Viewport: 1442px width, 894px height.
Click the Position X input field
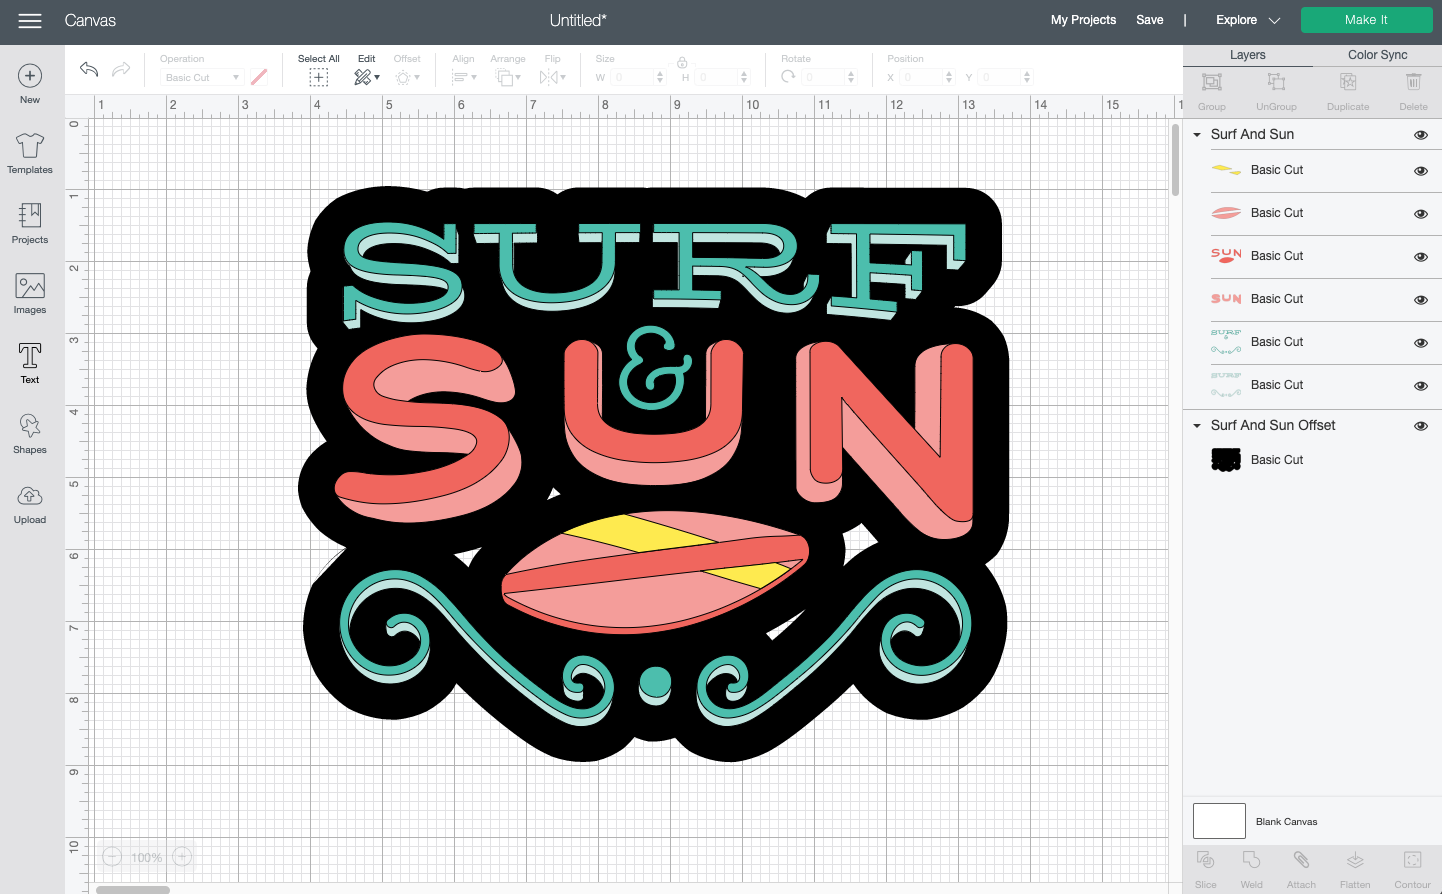coord(922,77)
